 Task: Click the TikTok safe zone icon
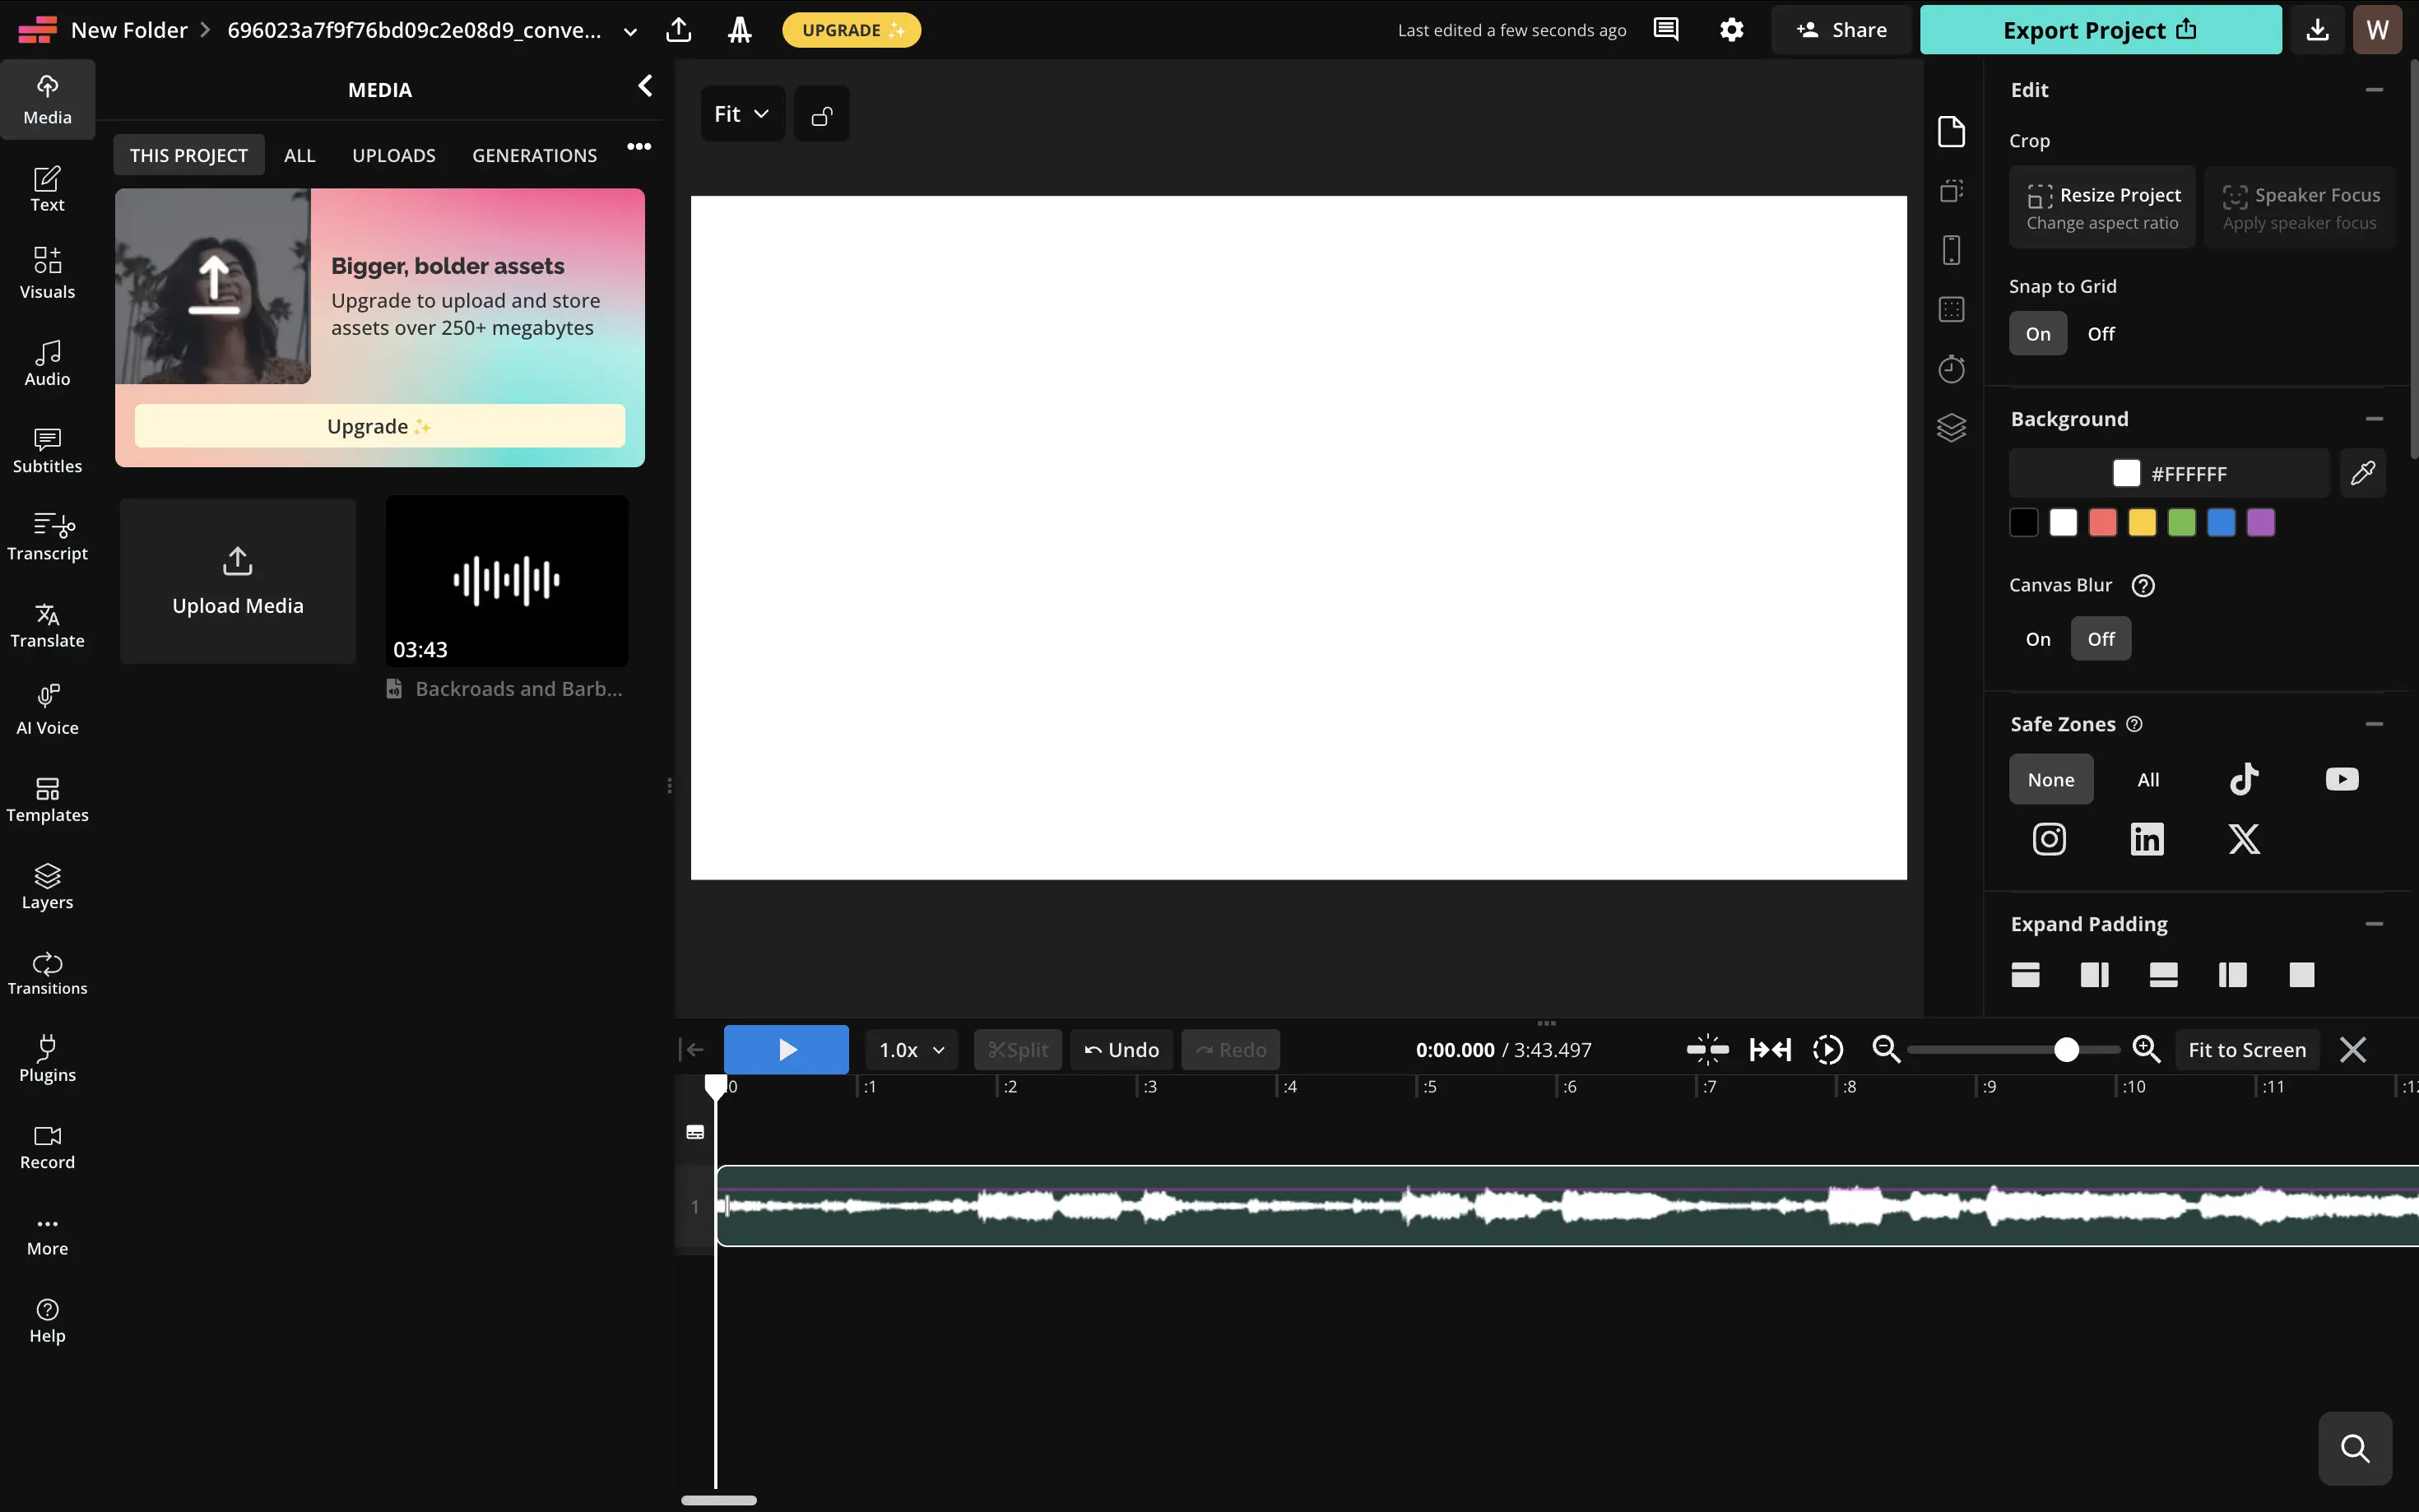click(x=2243, y=779)
